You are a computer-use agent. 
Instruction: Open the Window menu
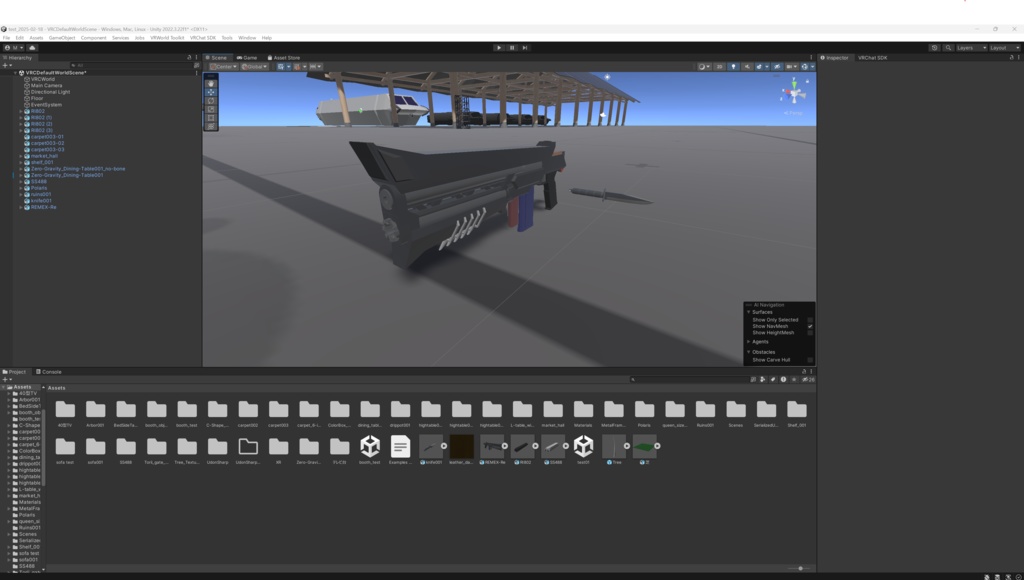tap(247, 38)
